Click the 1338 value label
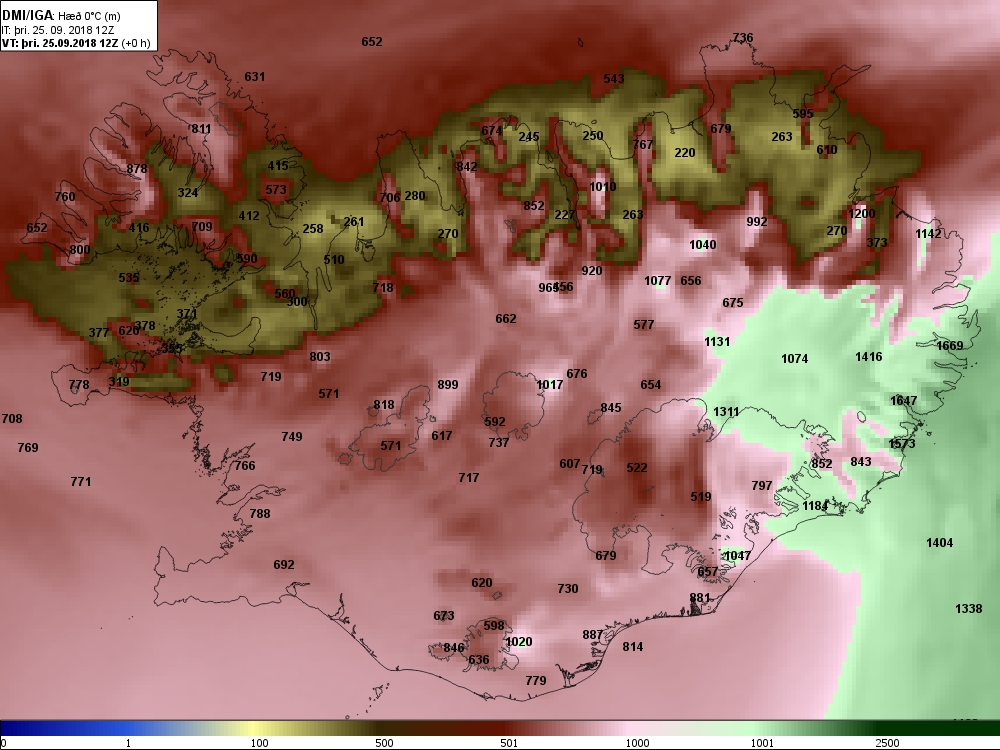This screenshot has height=750, width=1000. tap(968, 608)
